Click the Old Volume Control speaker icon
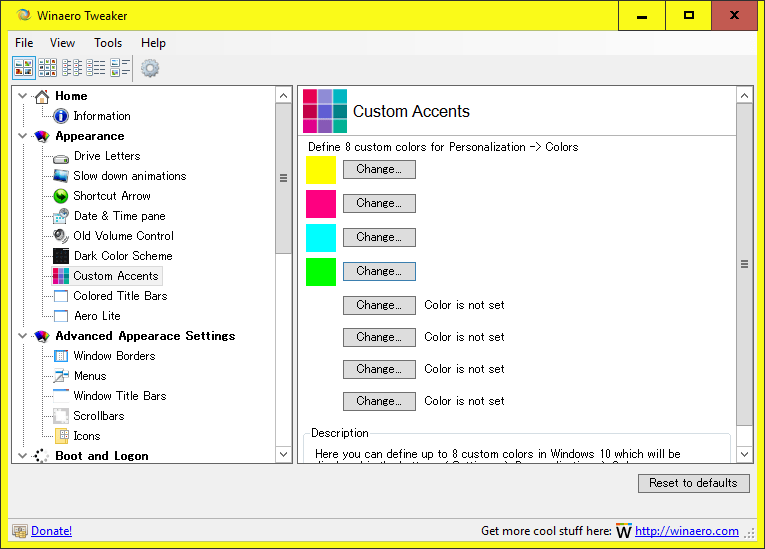This screenshot has height=549, width=765. pos(60,236)
